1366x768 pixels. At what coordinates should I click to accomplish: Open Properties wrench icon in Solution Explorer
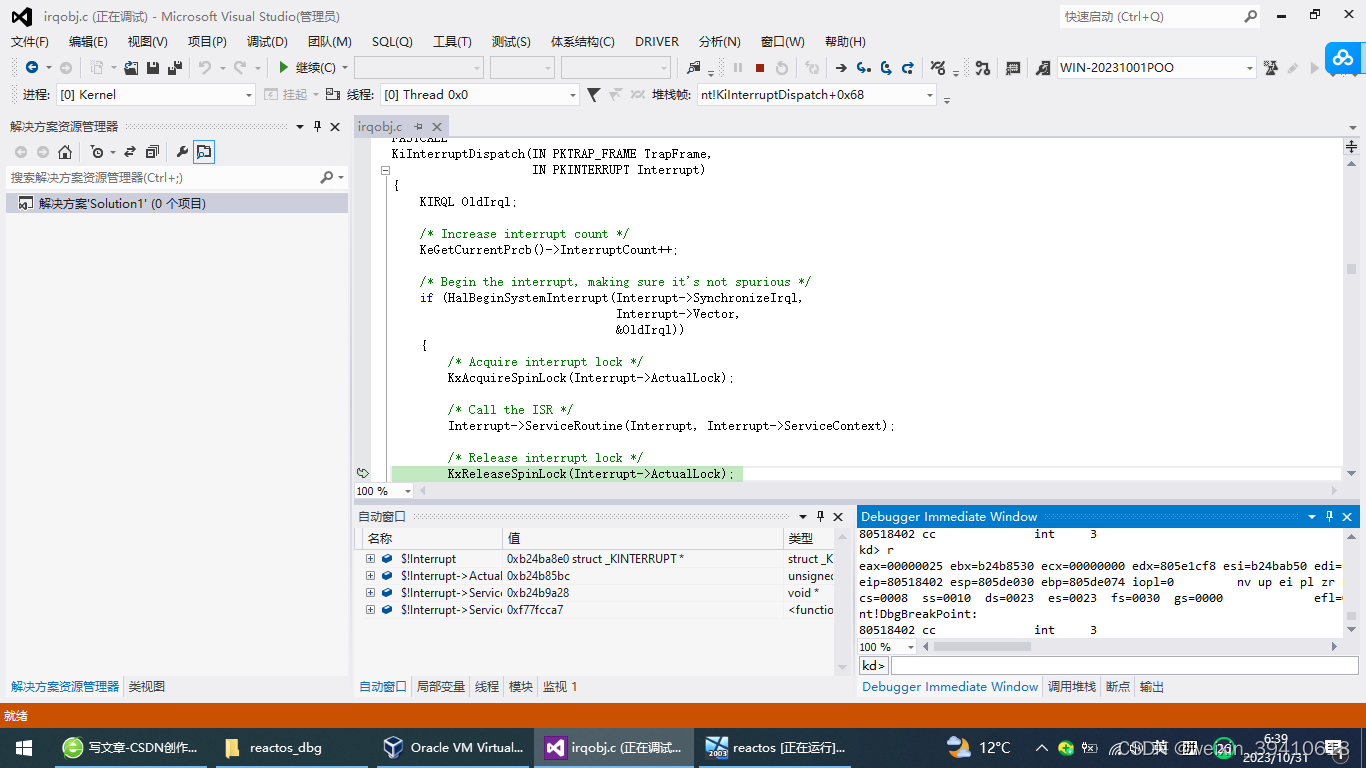(x=182, y=152)
